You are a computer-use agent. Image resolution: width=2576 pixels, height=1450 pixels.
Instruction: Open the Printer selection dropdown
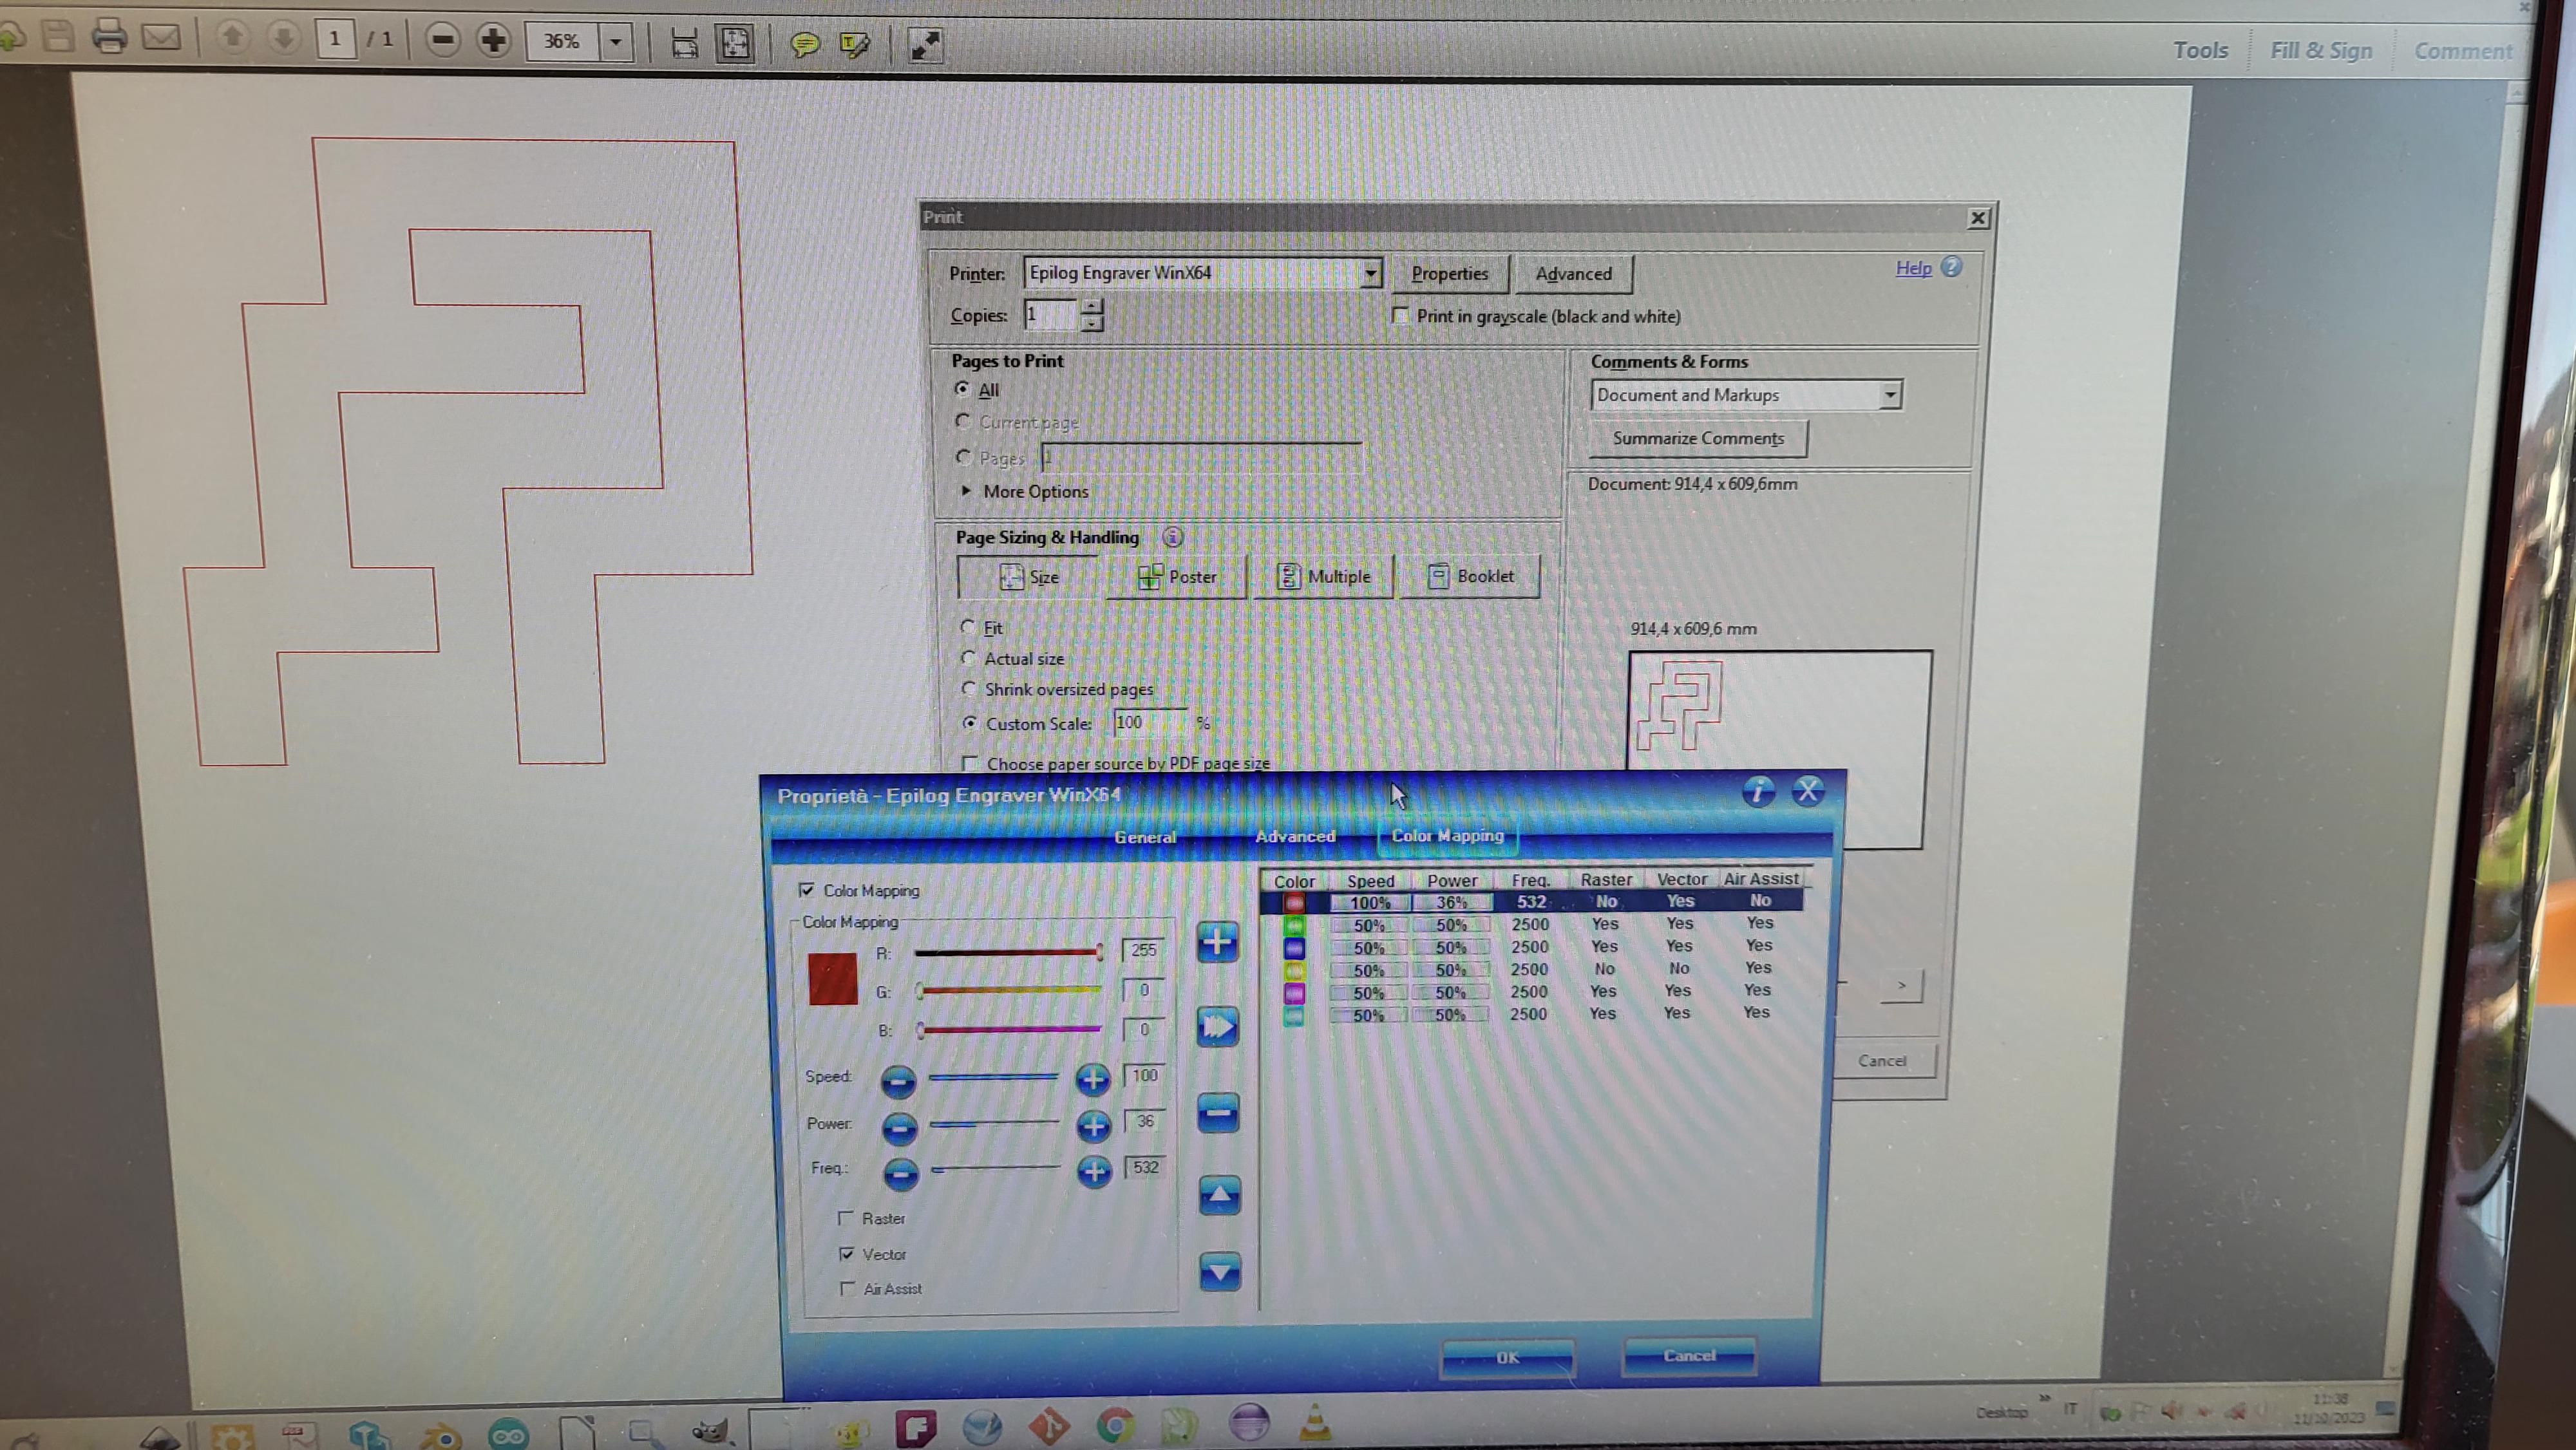click(x=1370, y=273)
